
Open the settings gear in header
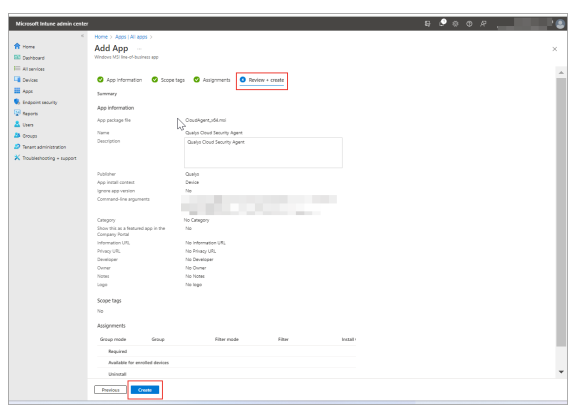(456, 24)
